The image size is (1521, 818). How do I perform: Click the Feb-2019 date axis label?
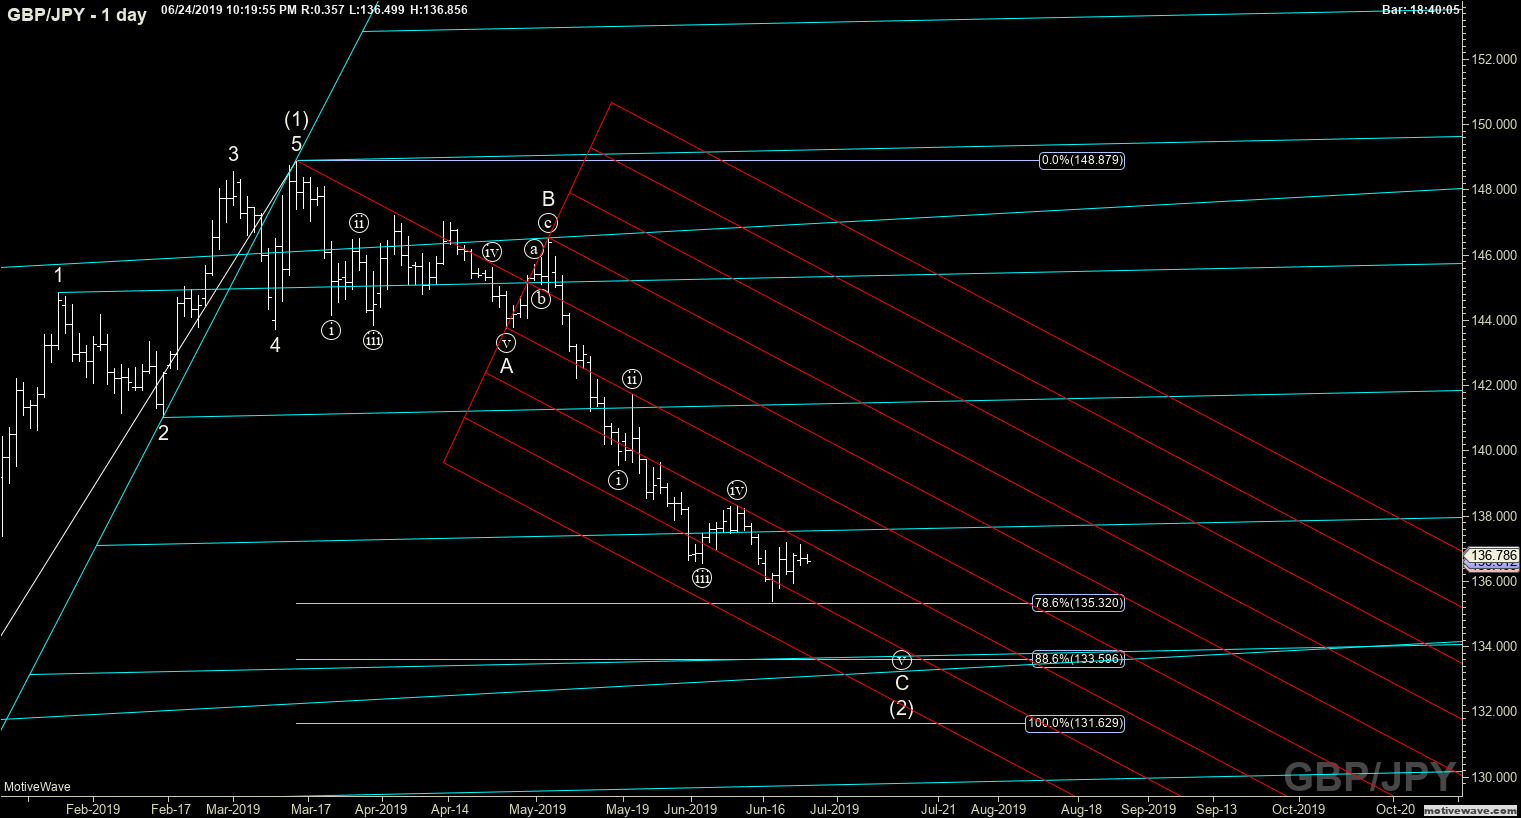coord(93,809)
